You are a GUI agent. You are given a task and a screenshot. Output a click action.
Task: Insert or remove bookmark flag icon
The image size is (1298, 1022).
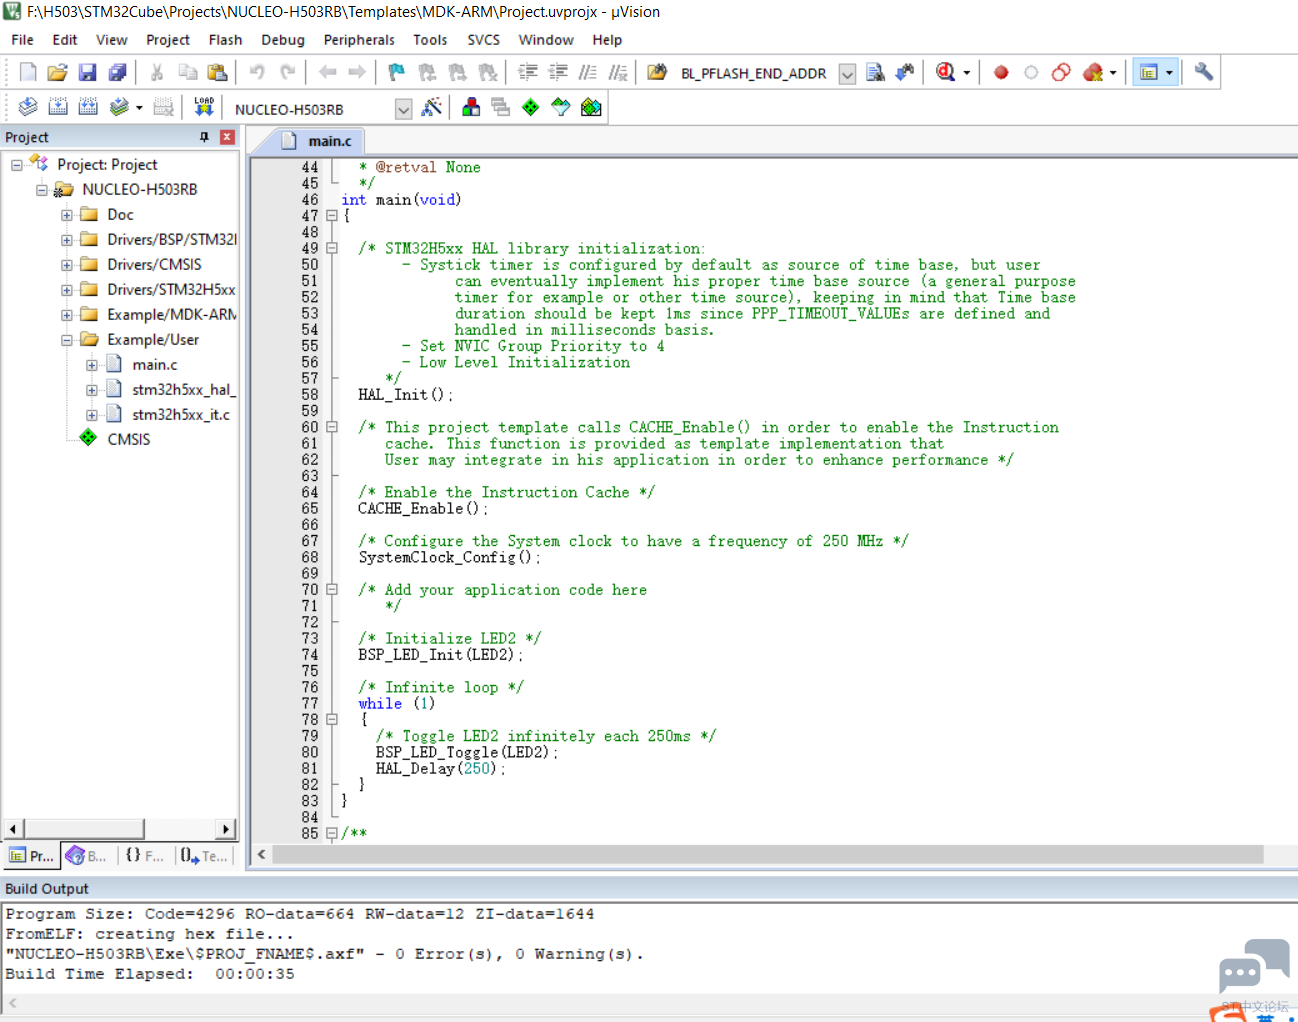(x=397, y=72)
